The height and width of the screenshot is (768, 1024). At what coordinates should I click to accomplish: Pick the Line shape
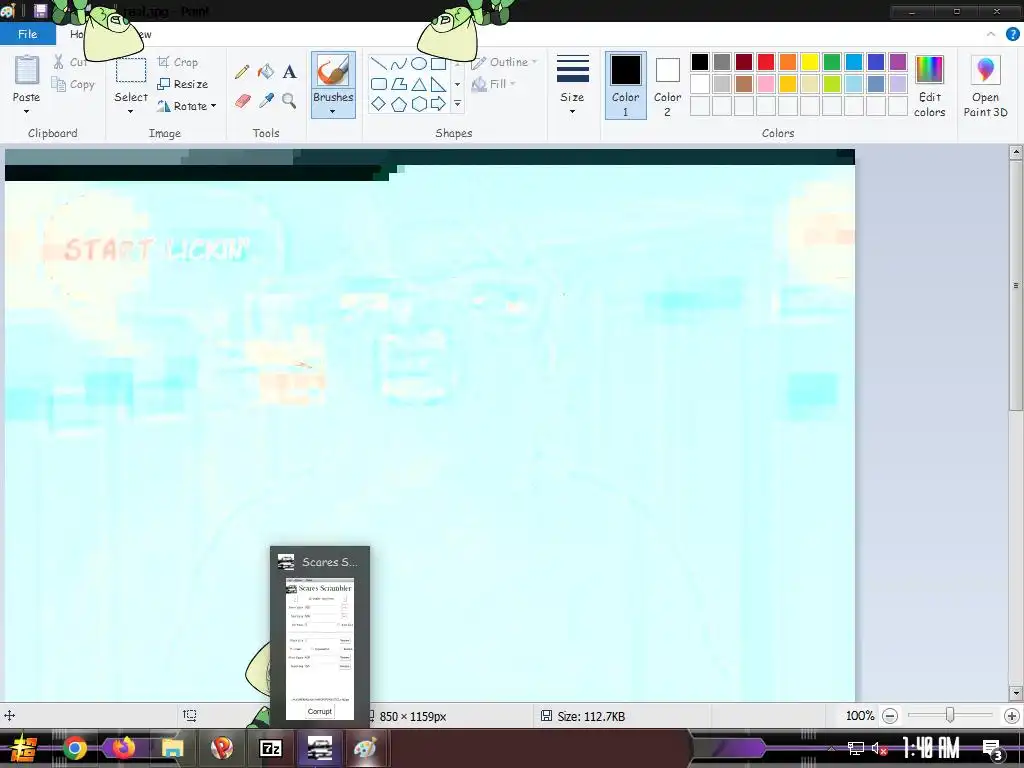pyautogui.click(x=379, y=63)
